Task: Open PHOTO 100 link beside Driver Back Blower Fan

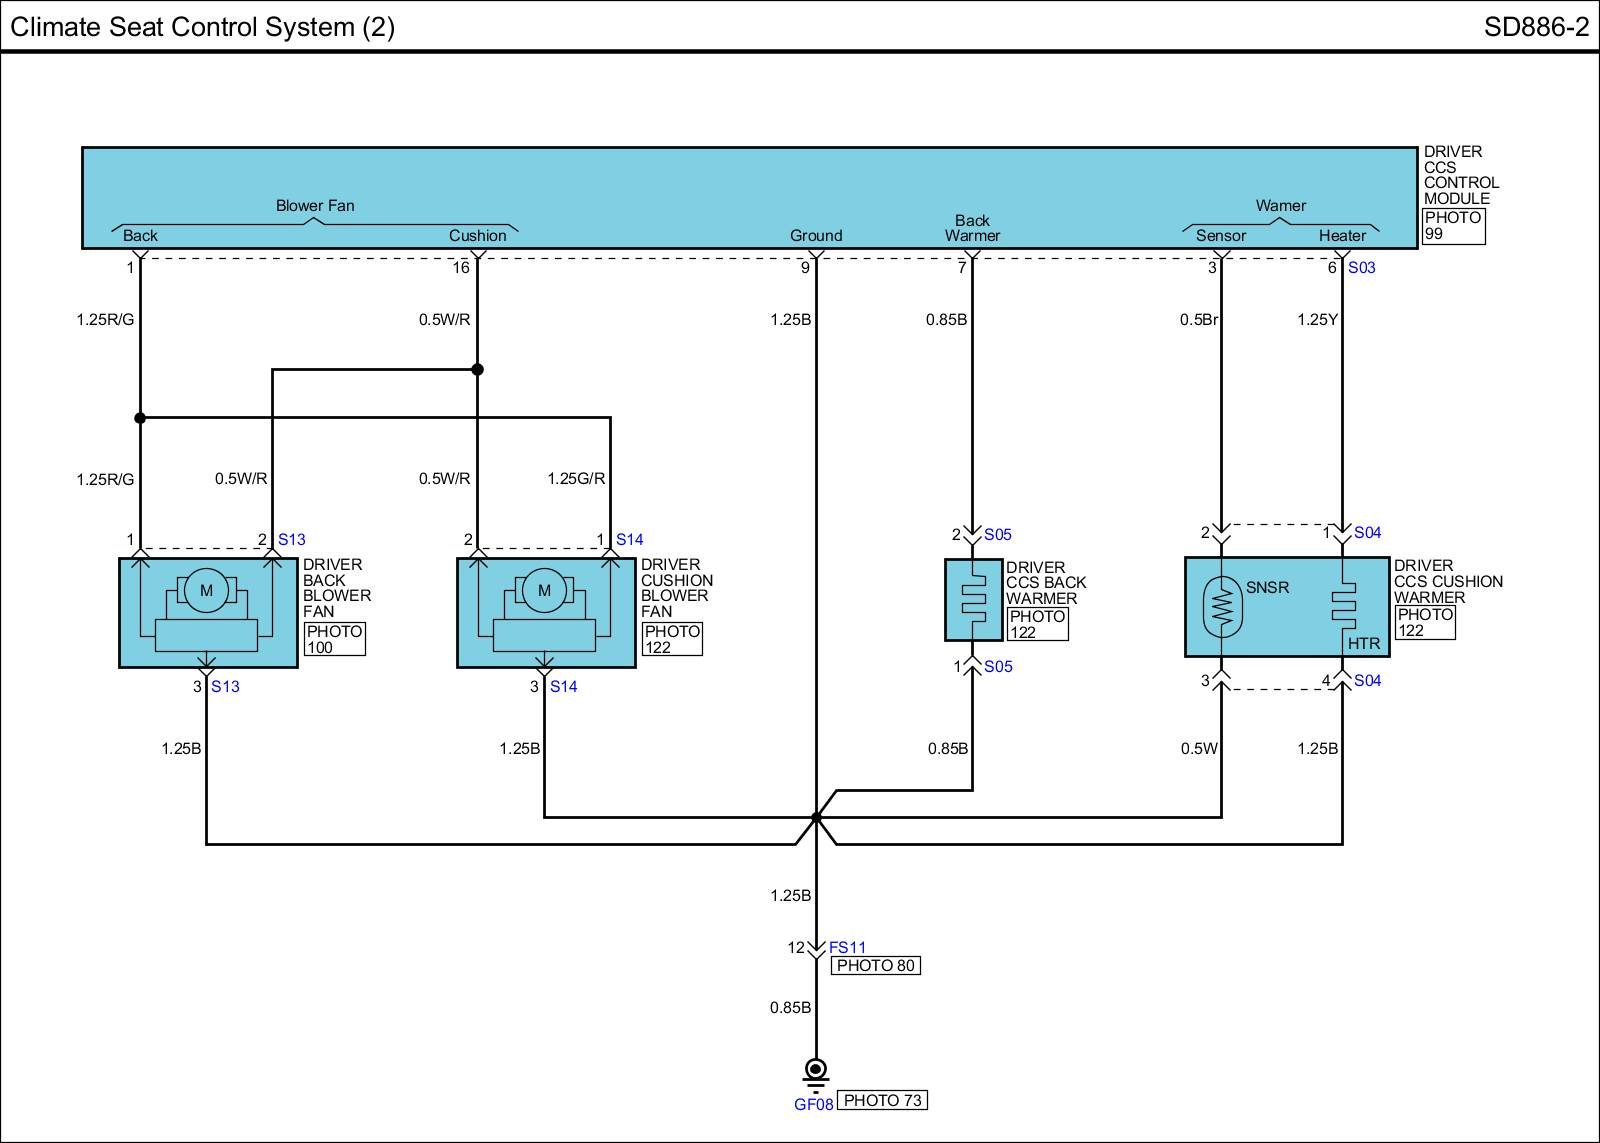Action: (334, 639)
